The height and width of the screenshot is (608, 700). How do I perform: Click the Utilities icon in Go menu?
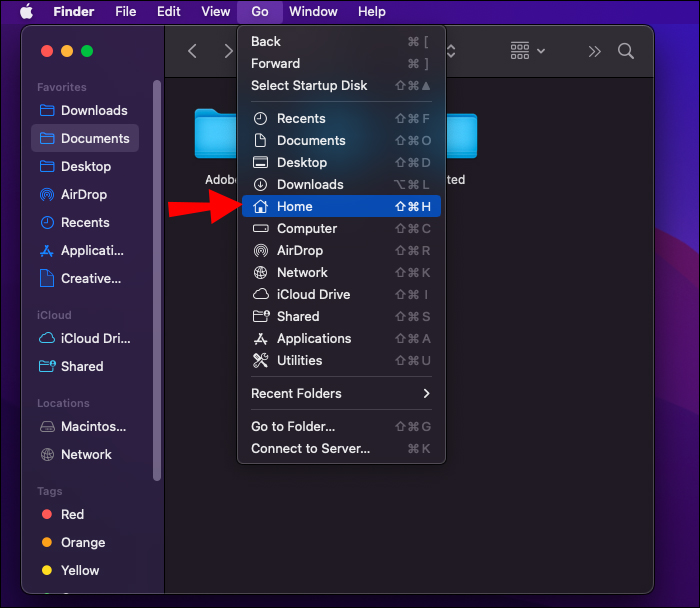(260, 360)
